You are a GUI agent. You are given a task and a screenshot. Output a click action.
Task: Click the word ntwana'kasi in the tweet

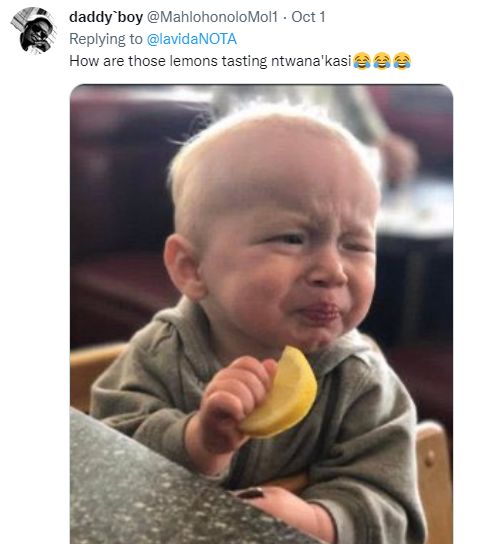(311, 61)
